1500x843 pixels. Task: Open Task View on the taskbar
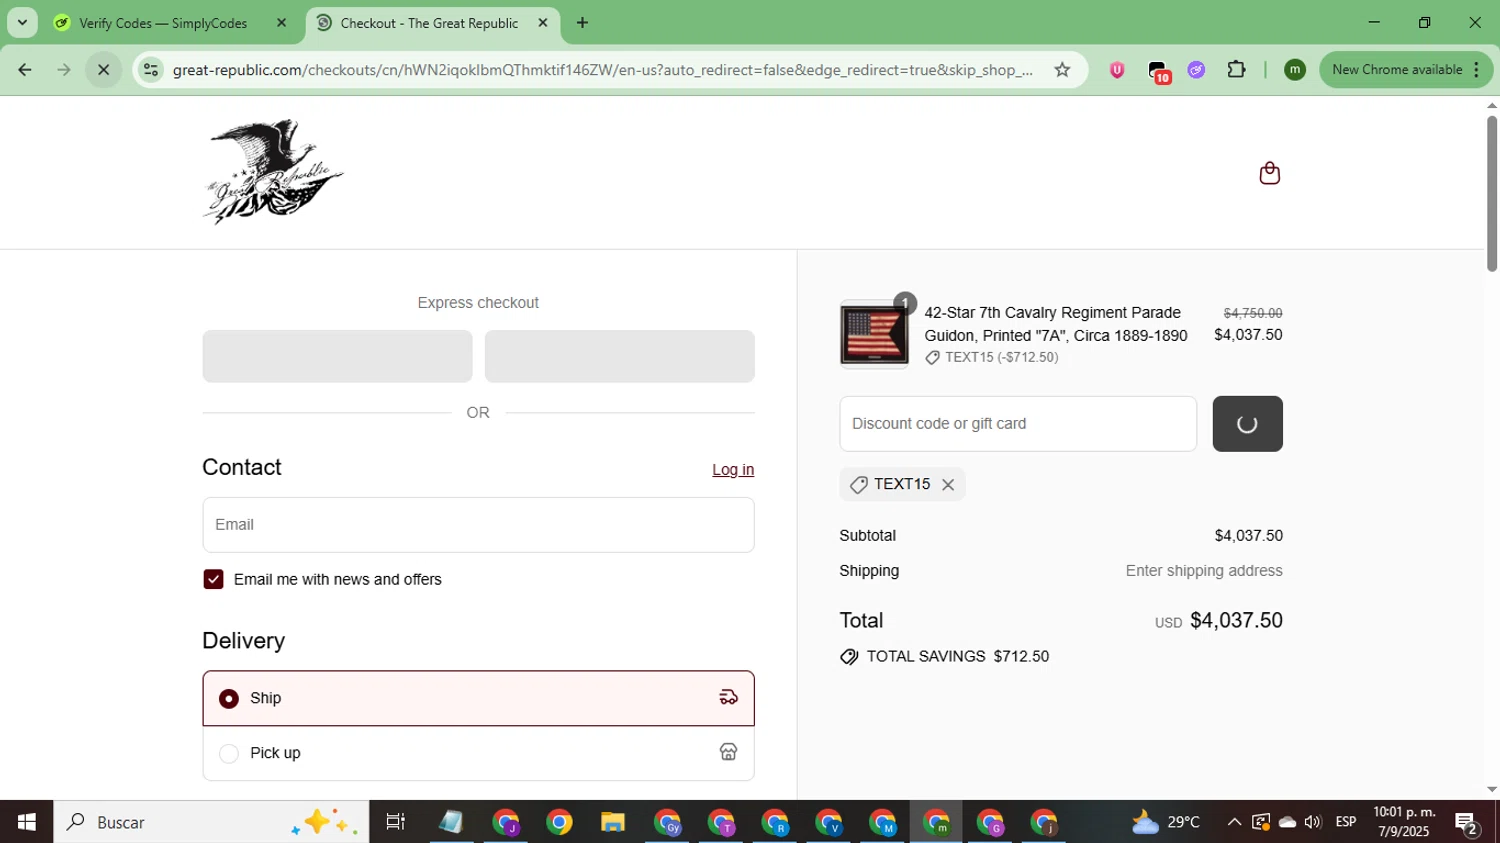point(396,822)
